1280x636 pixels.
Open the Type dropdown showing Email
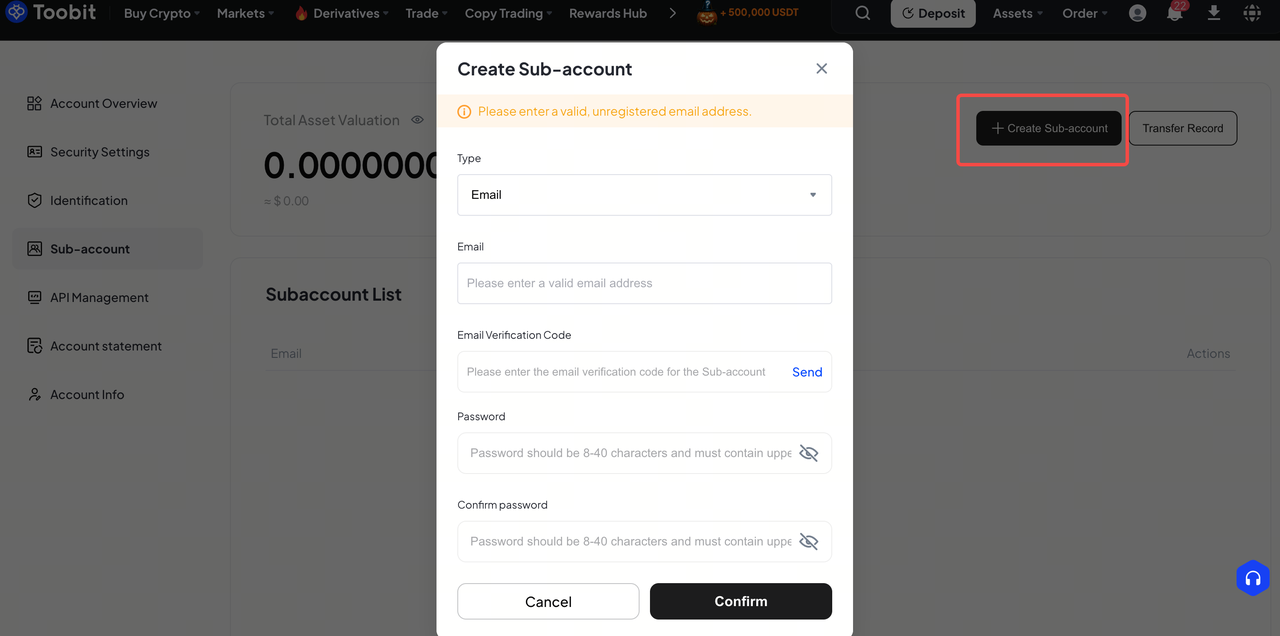coord(644,195)
